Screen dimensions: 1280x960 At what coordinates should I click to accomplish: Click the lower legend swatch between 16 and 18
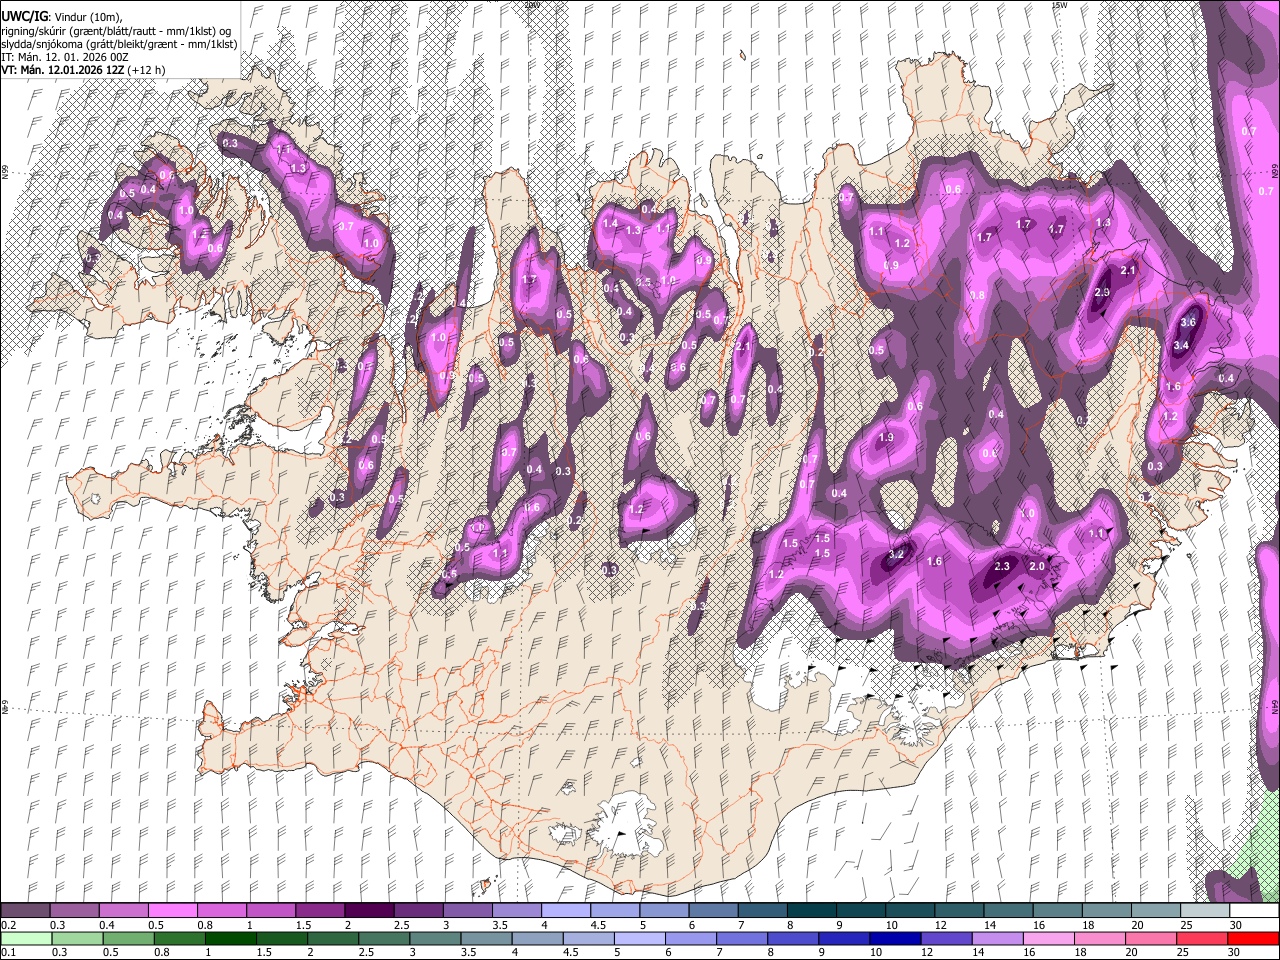pos(1049,938)
